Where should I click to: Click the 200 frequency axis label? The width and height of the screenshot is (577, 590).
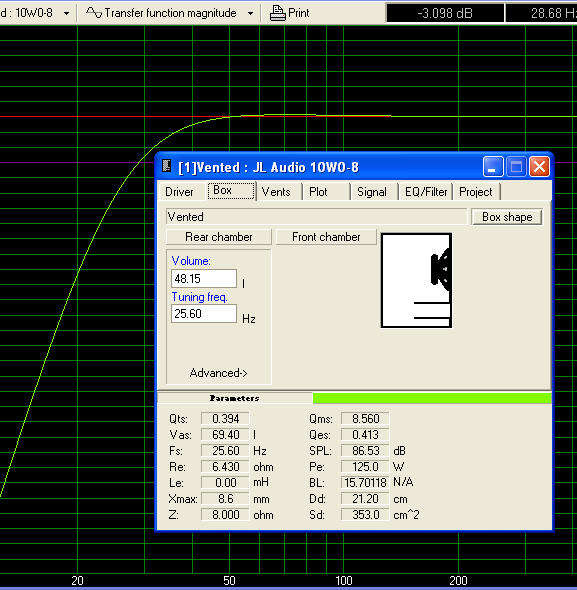coord(458,581)
